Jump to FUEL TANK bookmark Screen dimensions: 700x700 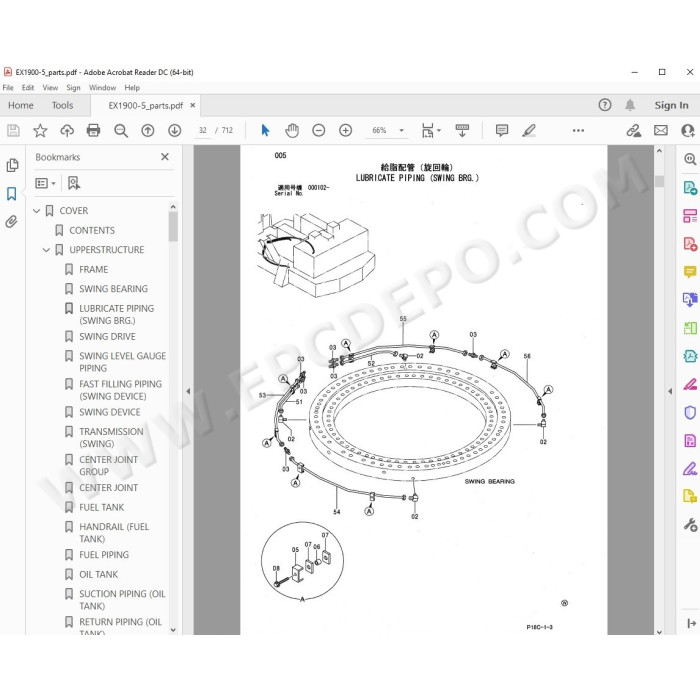(101, 508)
